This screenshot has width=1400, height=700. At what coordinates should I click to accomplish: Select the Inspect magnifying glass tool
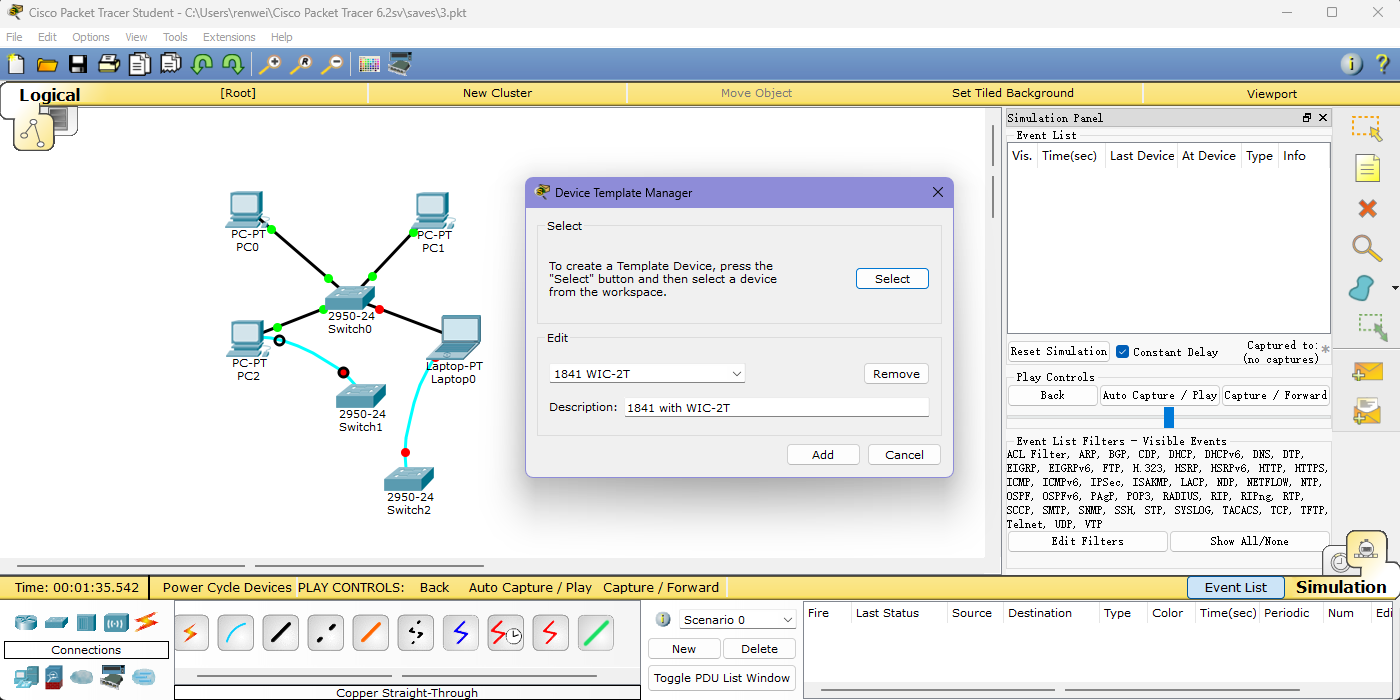click(1367, 247)
